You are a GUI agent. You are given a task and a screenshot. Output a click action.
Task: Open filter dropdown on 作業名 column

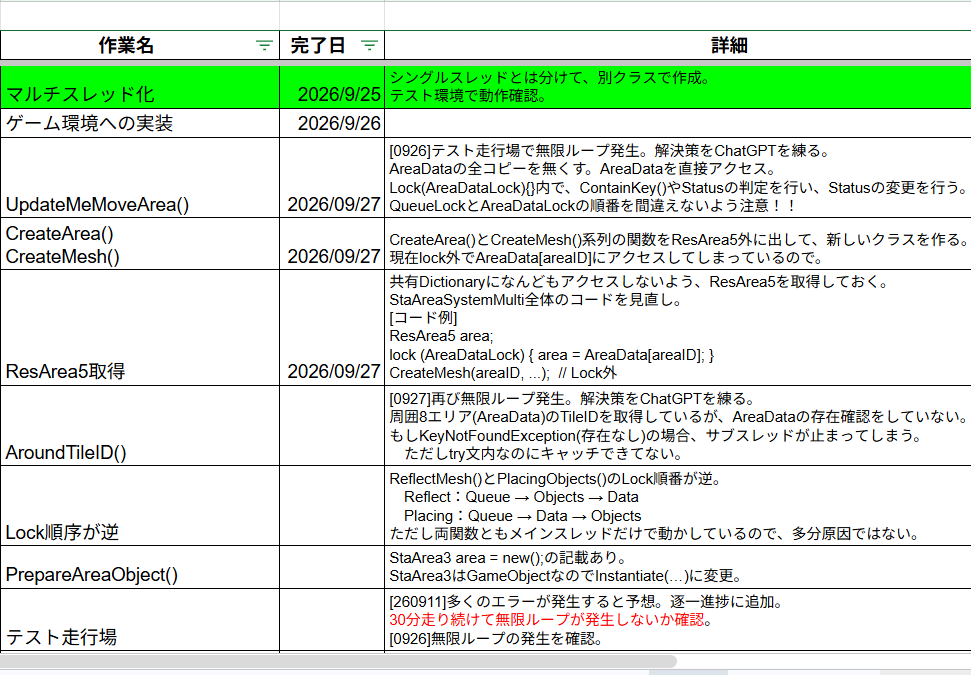(264, 45)
